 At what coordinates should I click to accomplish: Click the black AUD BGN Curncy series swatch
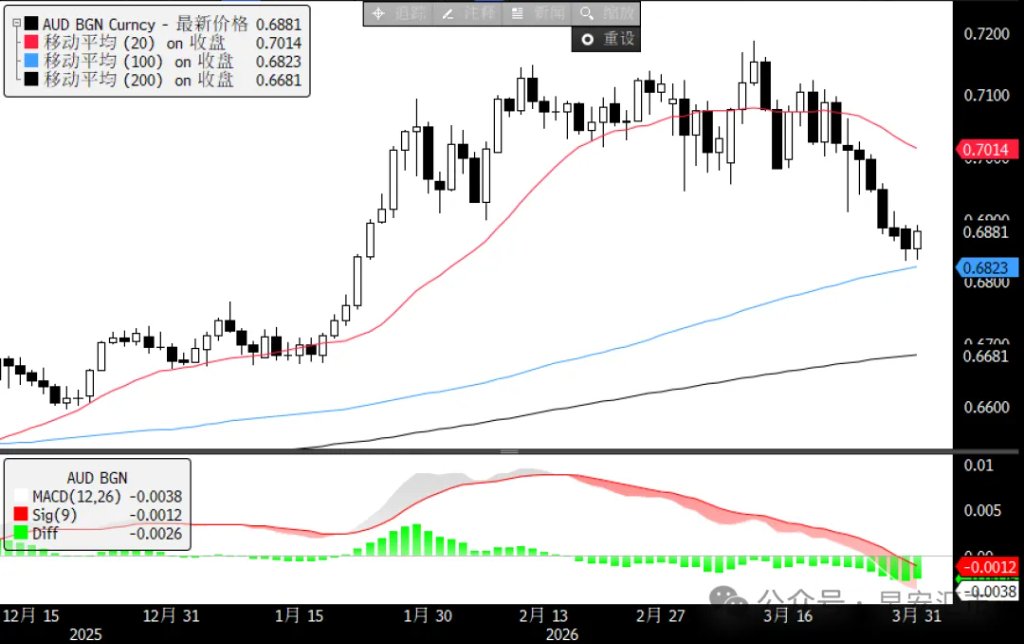click(31, 23)
